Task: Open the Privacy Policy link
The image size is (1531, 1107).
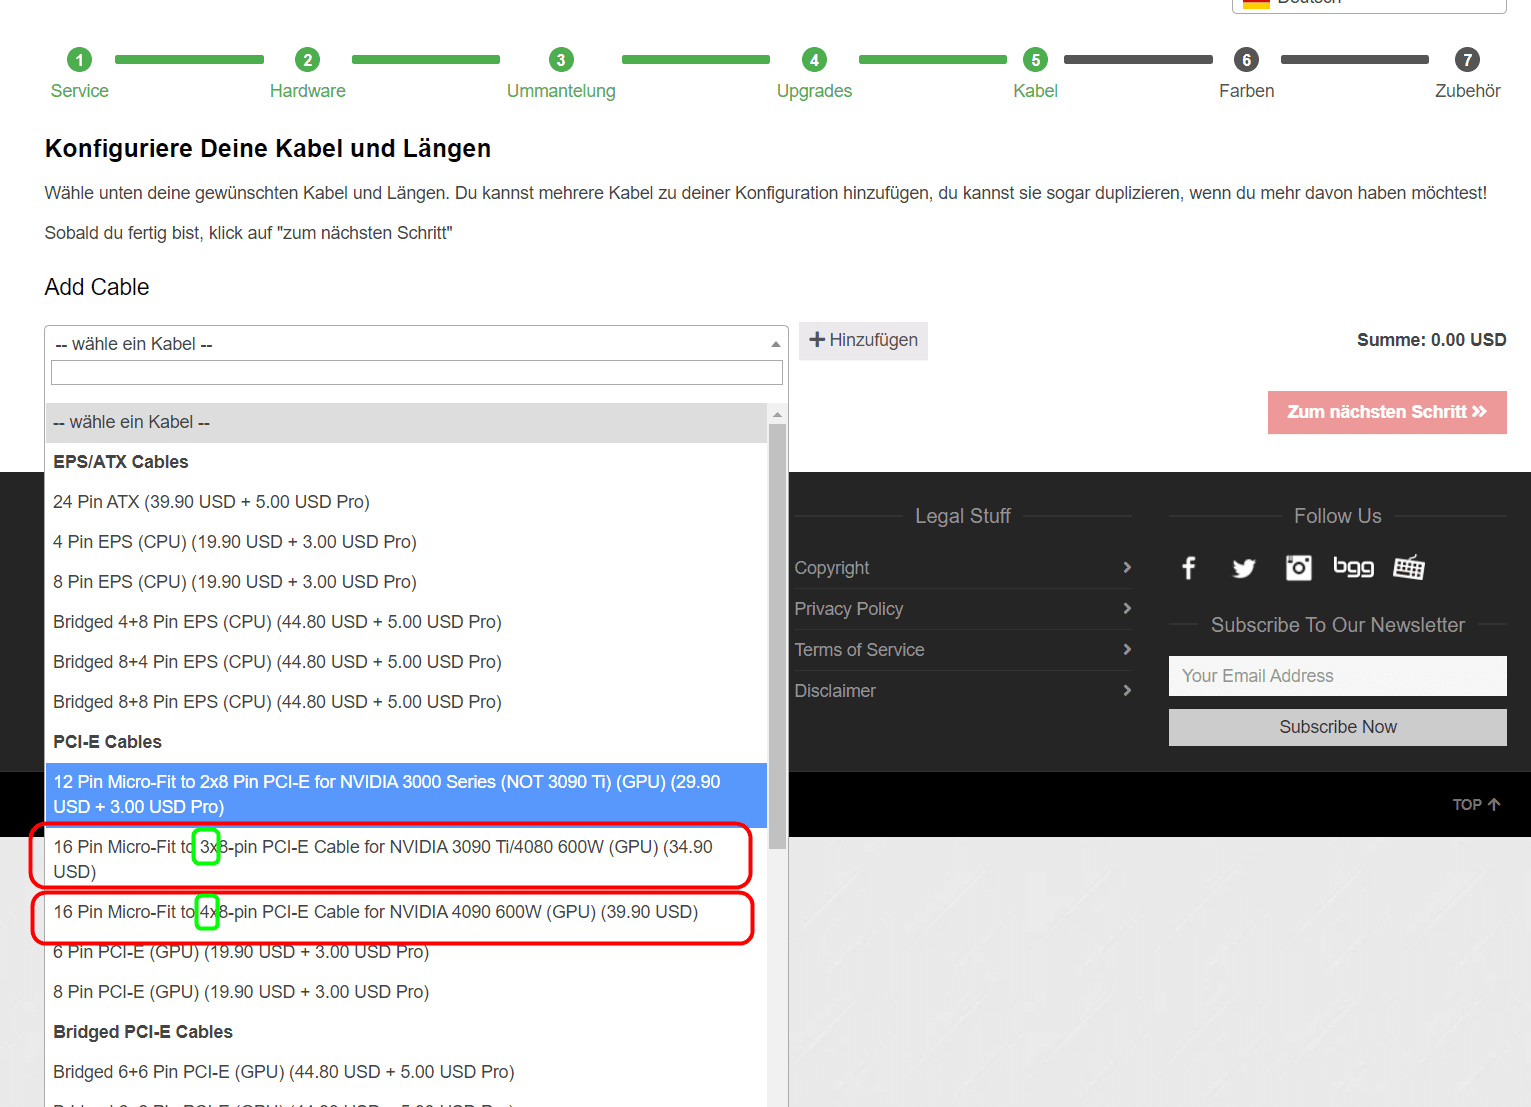Action: 848,609
